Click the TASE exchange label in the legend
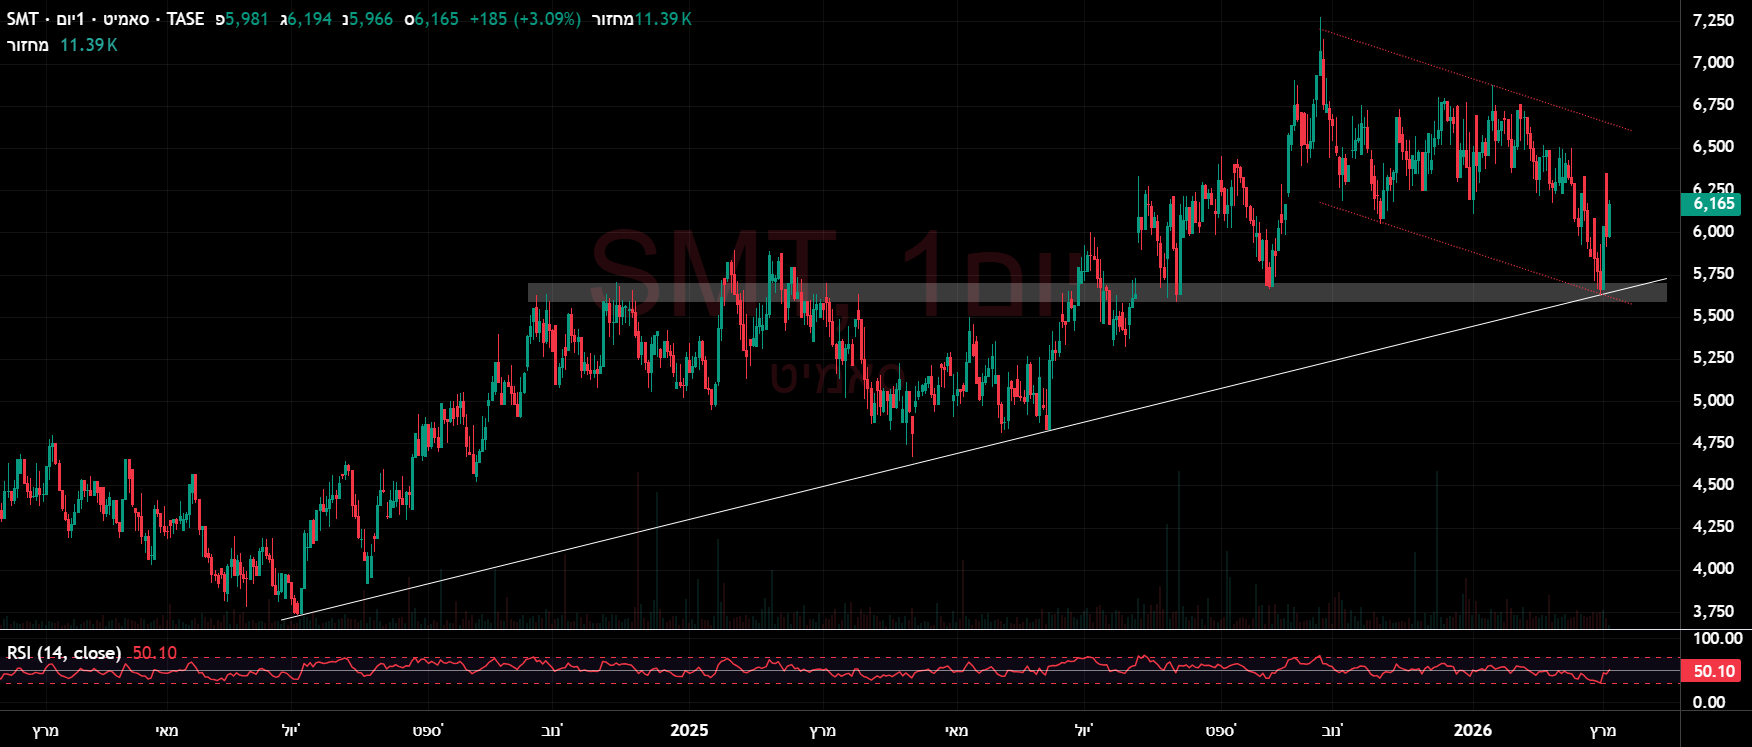 pos(185,19)
